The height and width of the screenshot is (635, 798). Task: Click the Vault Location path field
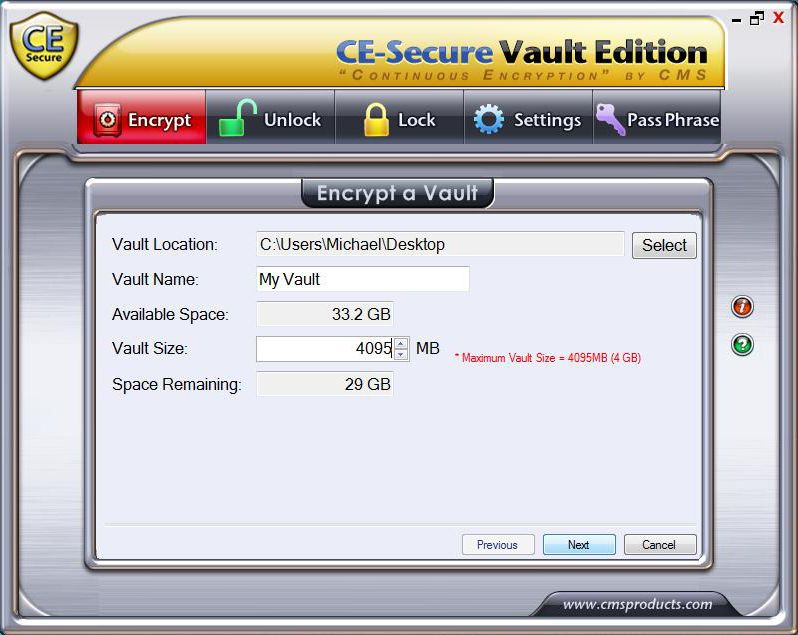click(x=440, y=244)
